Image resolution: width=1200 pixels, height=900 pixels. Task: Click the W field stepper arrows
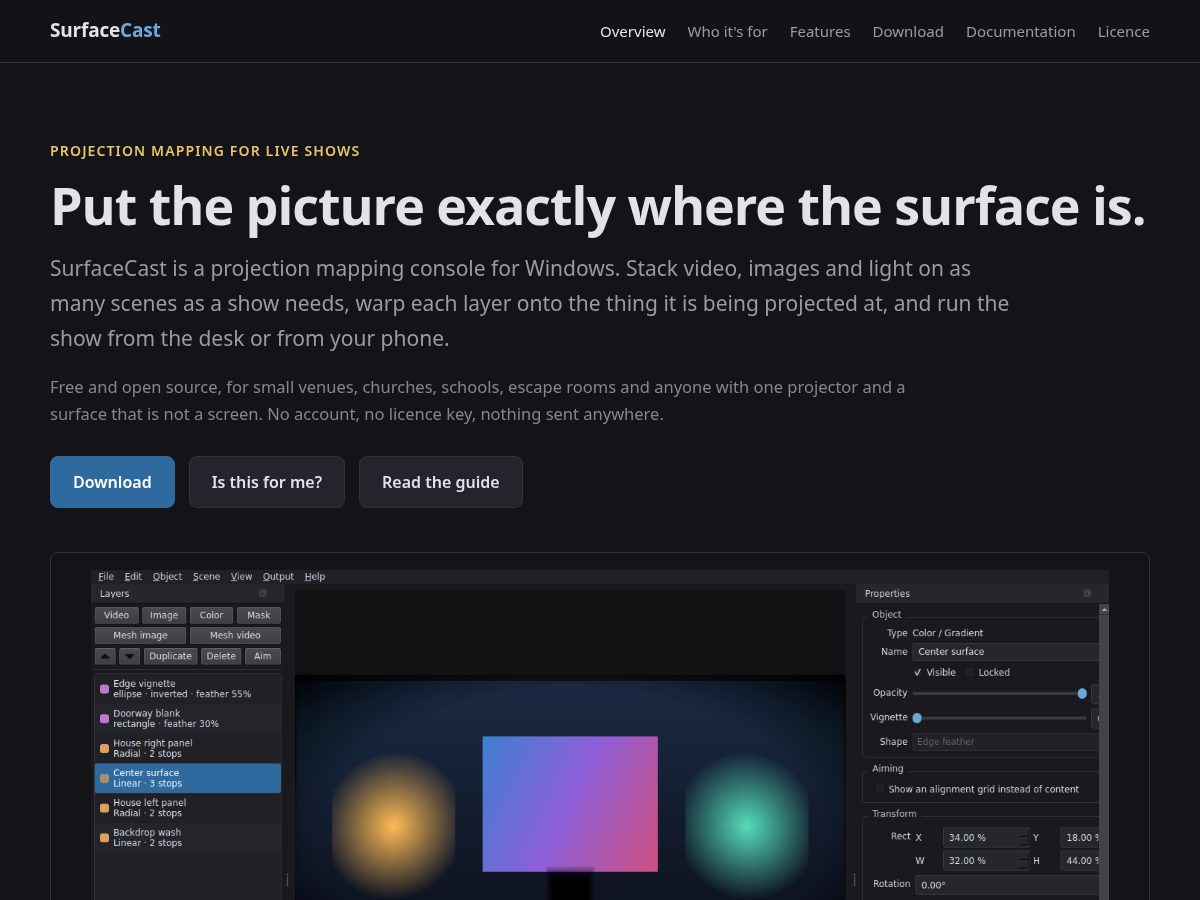[1023, 861]
